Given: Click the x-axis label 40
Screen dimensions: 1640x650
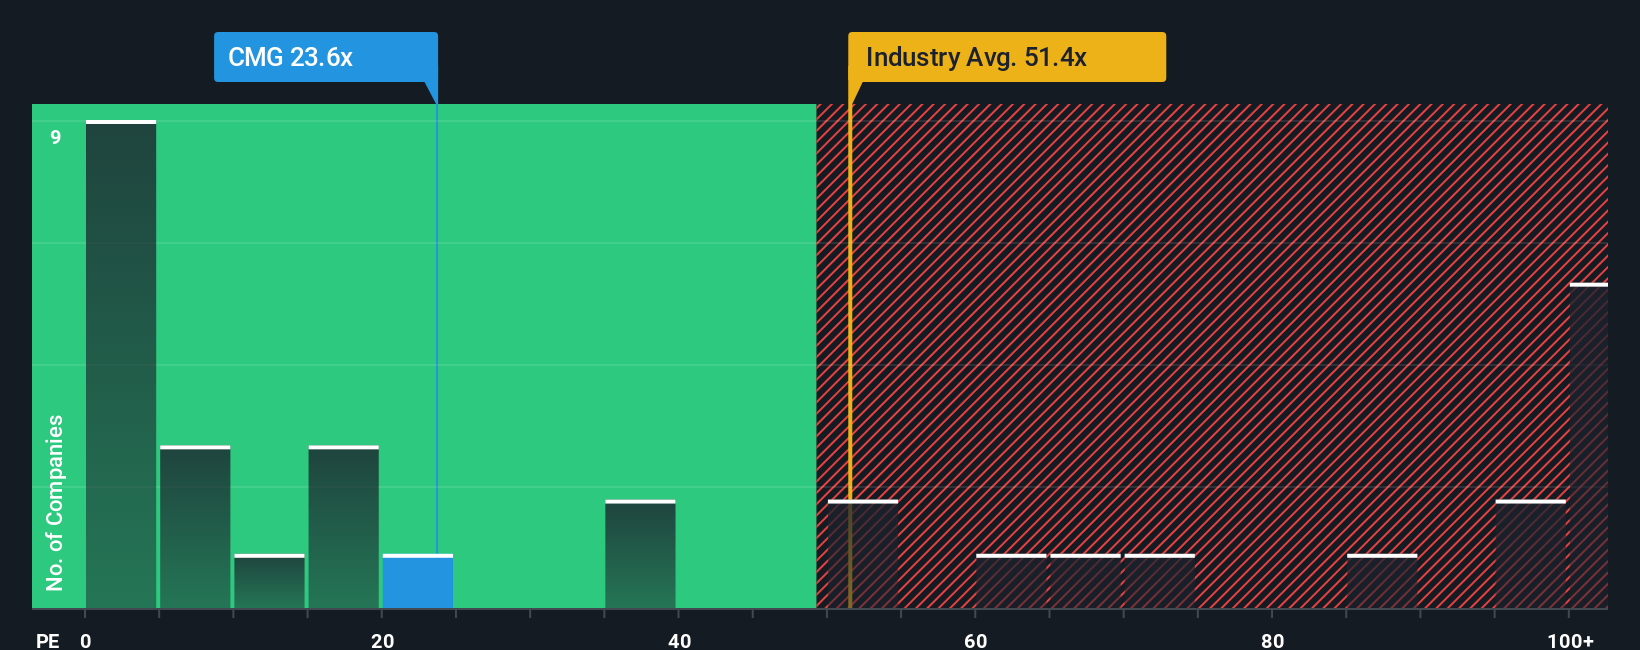Looking at the screenshot, I should click(679, 640).
